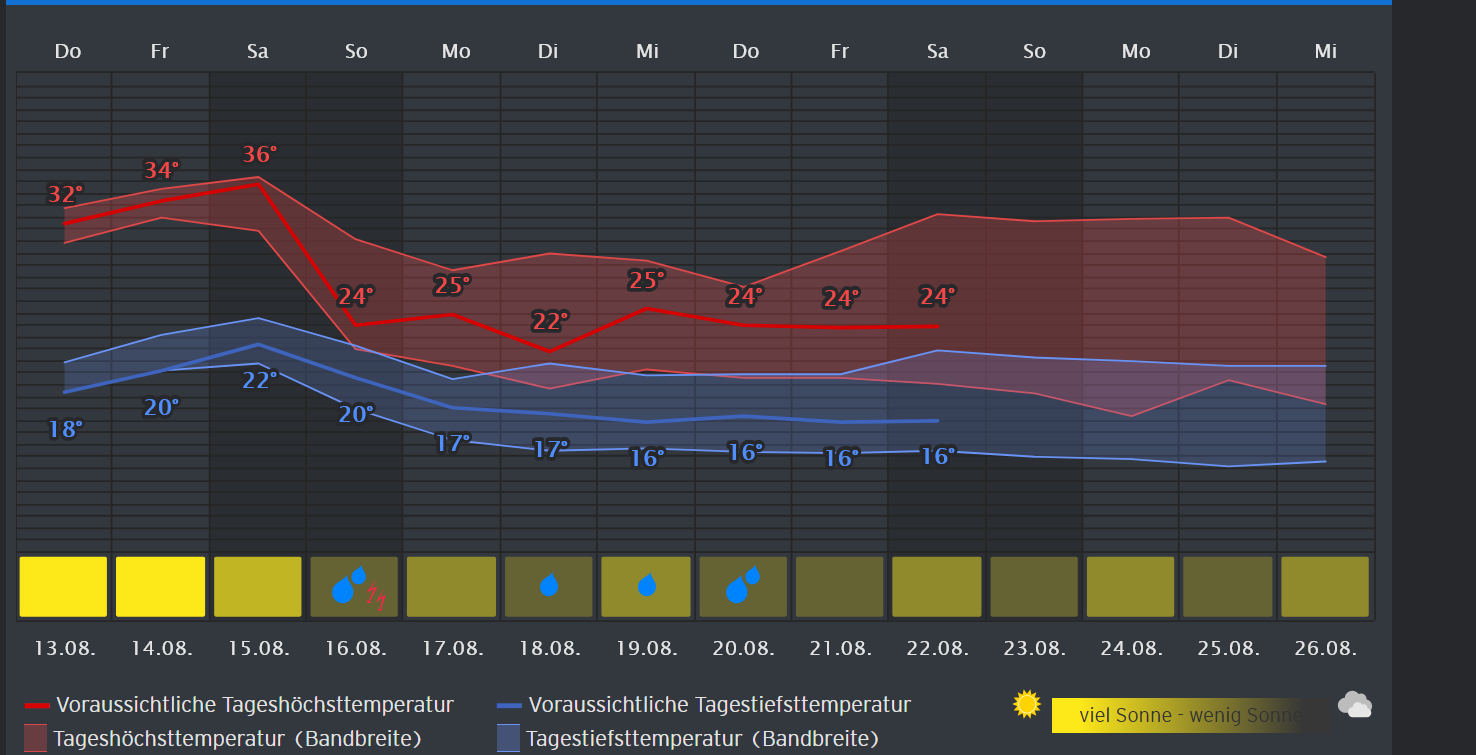Click the rain drops icon for 16.08.

(349, 584)
